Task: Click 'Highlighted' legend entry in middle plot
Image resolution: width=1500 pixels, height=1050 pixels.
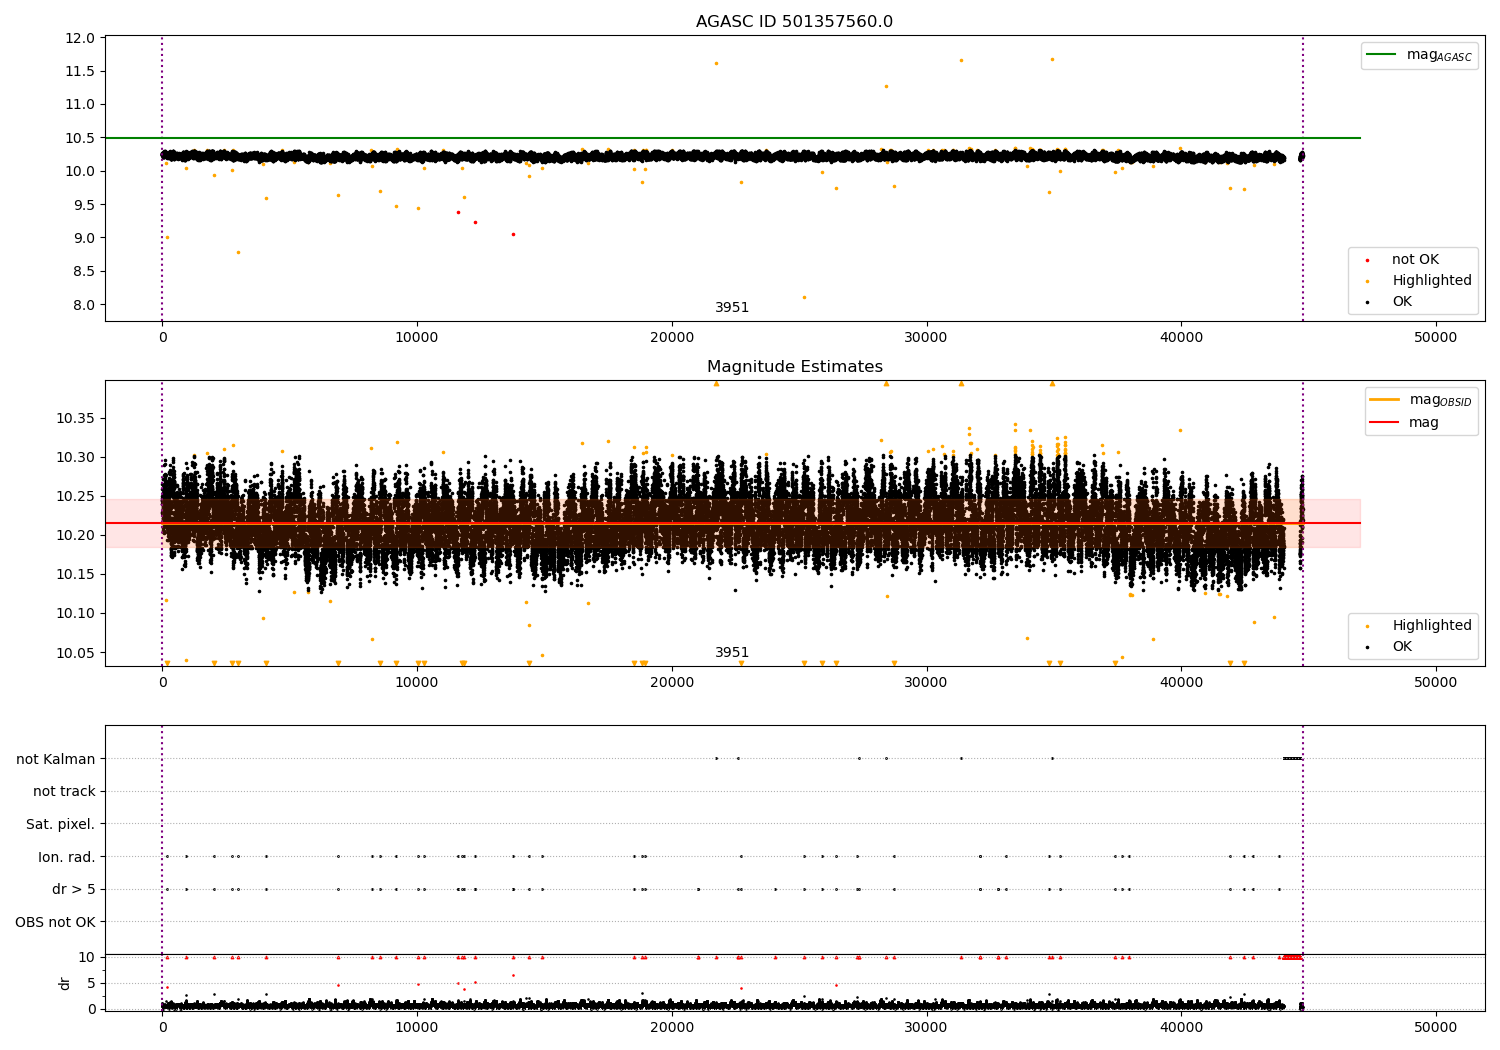Action: pyautogui.click(x=1431, y=626)
